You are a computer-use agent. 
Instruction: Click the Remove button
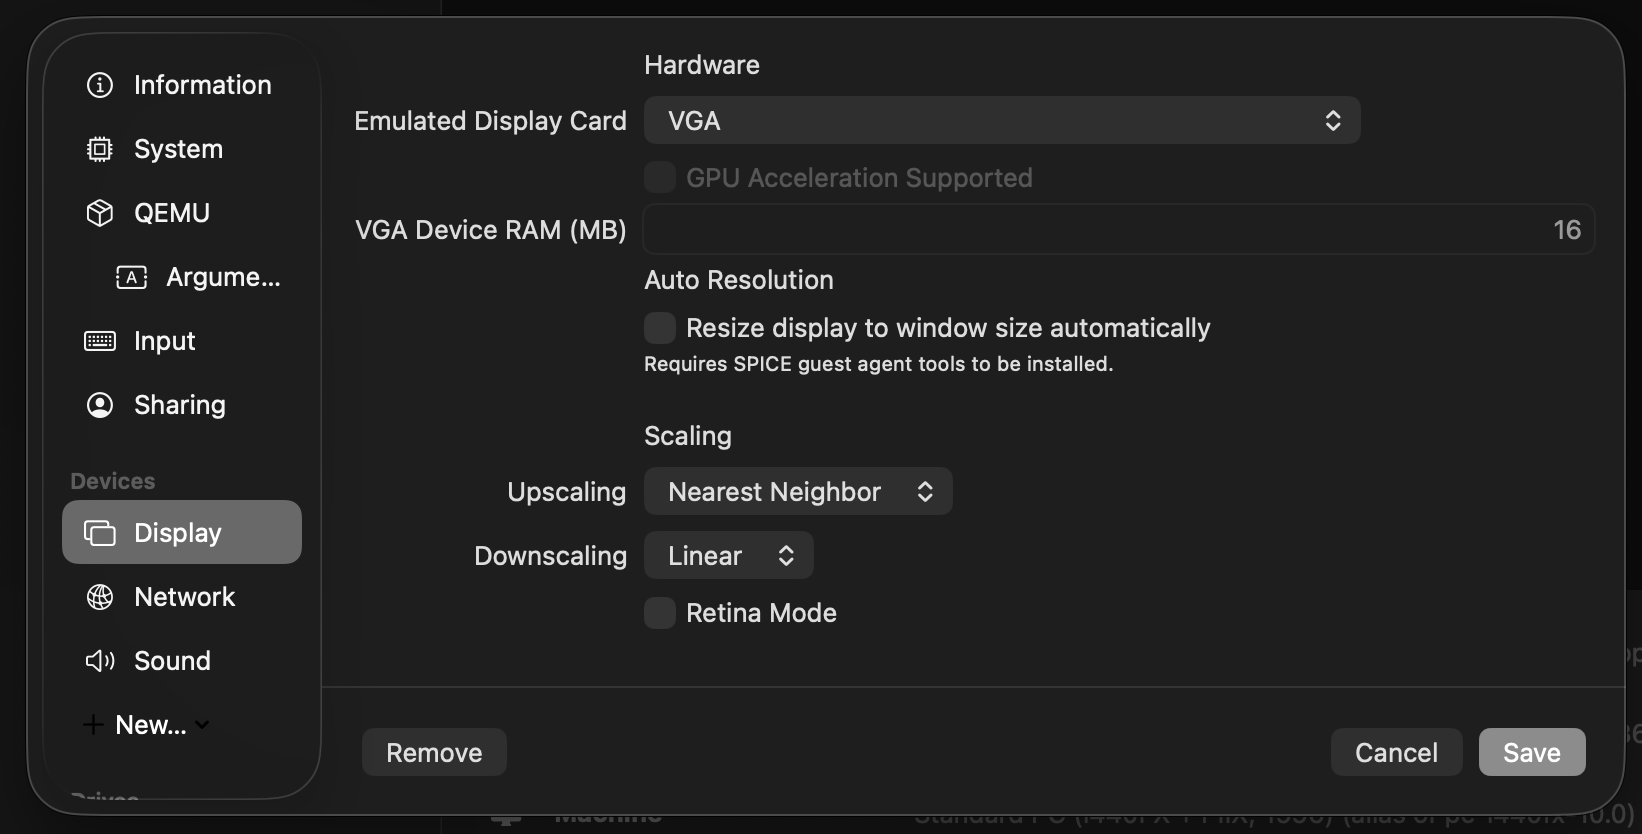coord(434,752)
